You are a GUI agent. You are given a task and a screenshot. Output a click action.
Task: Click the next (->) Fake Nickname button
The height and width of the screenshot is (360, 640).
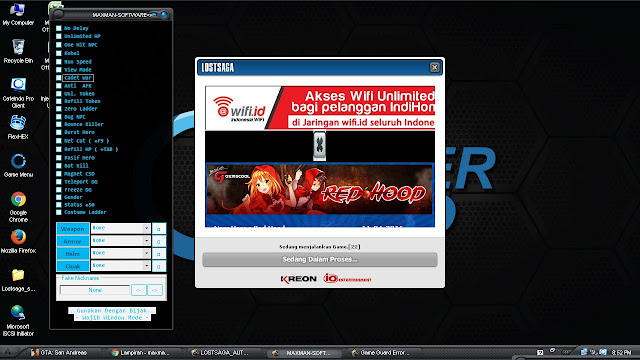pyautogui.click(x=155, y=290)
